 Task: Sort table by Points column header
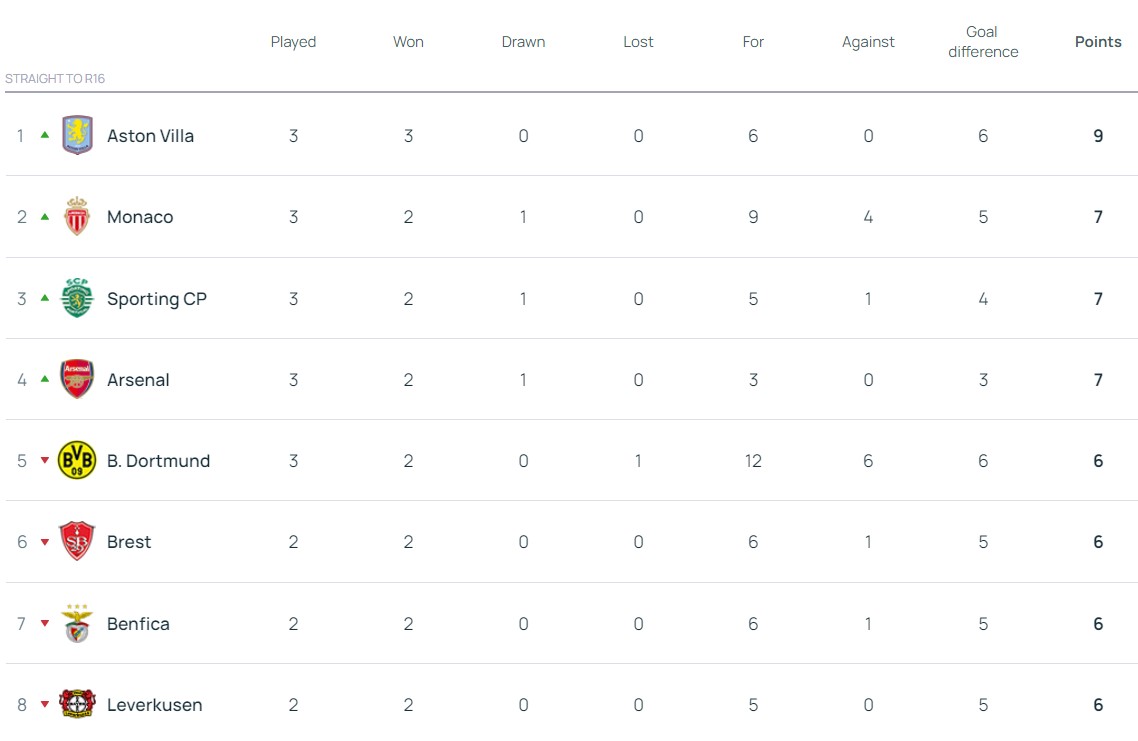[x=1098, y=42]
